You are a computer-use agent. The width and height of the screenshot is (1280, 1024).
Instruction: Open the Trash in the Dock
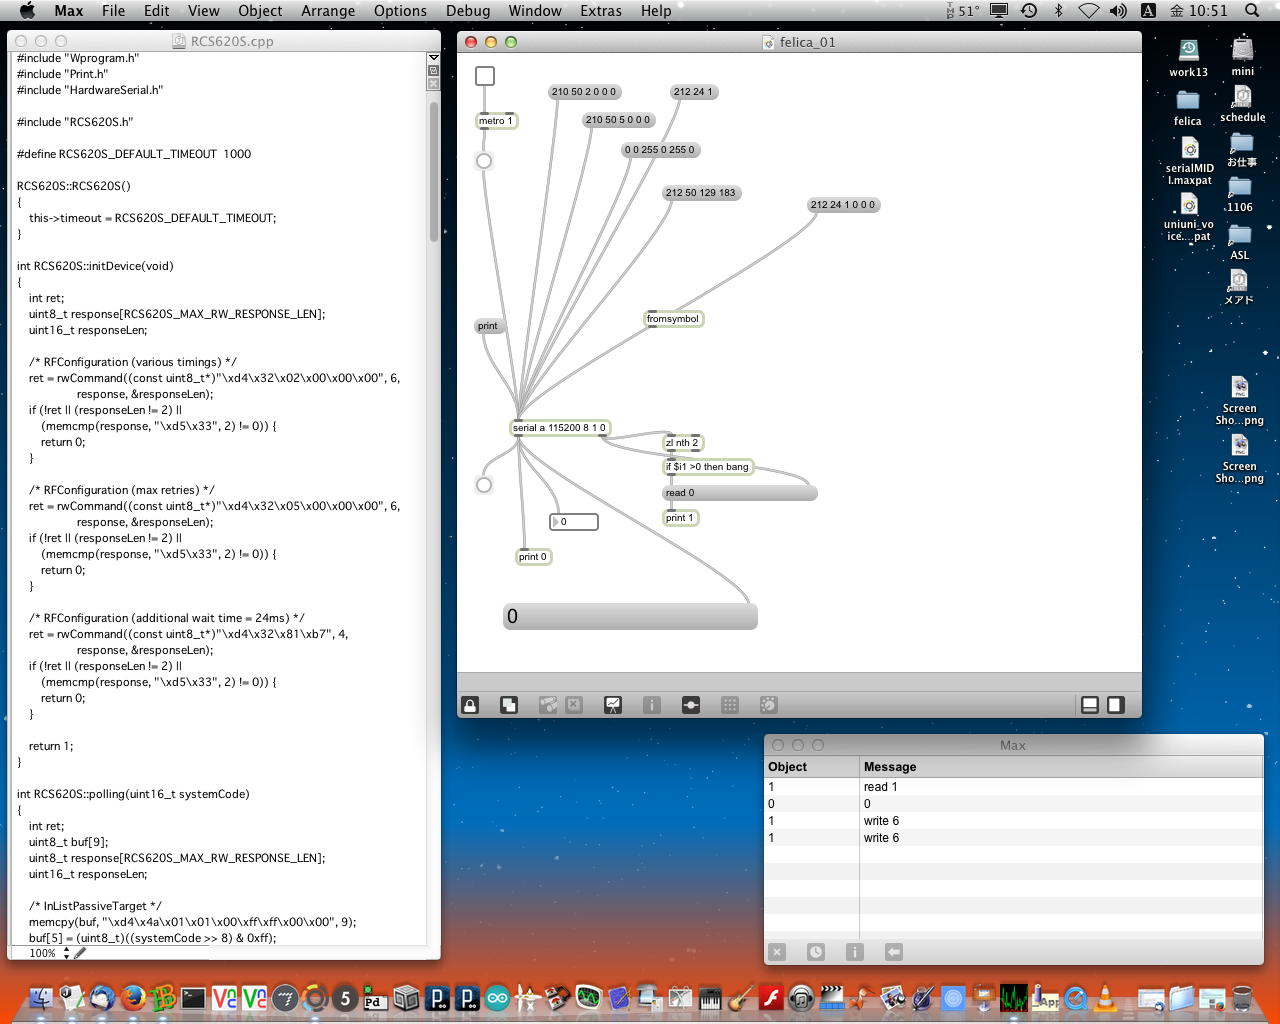1242,997
